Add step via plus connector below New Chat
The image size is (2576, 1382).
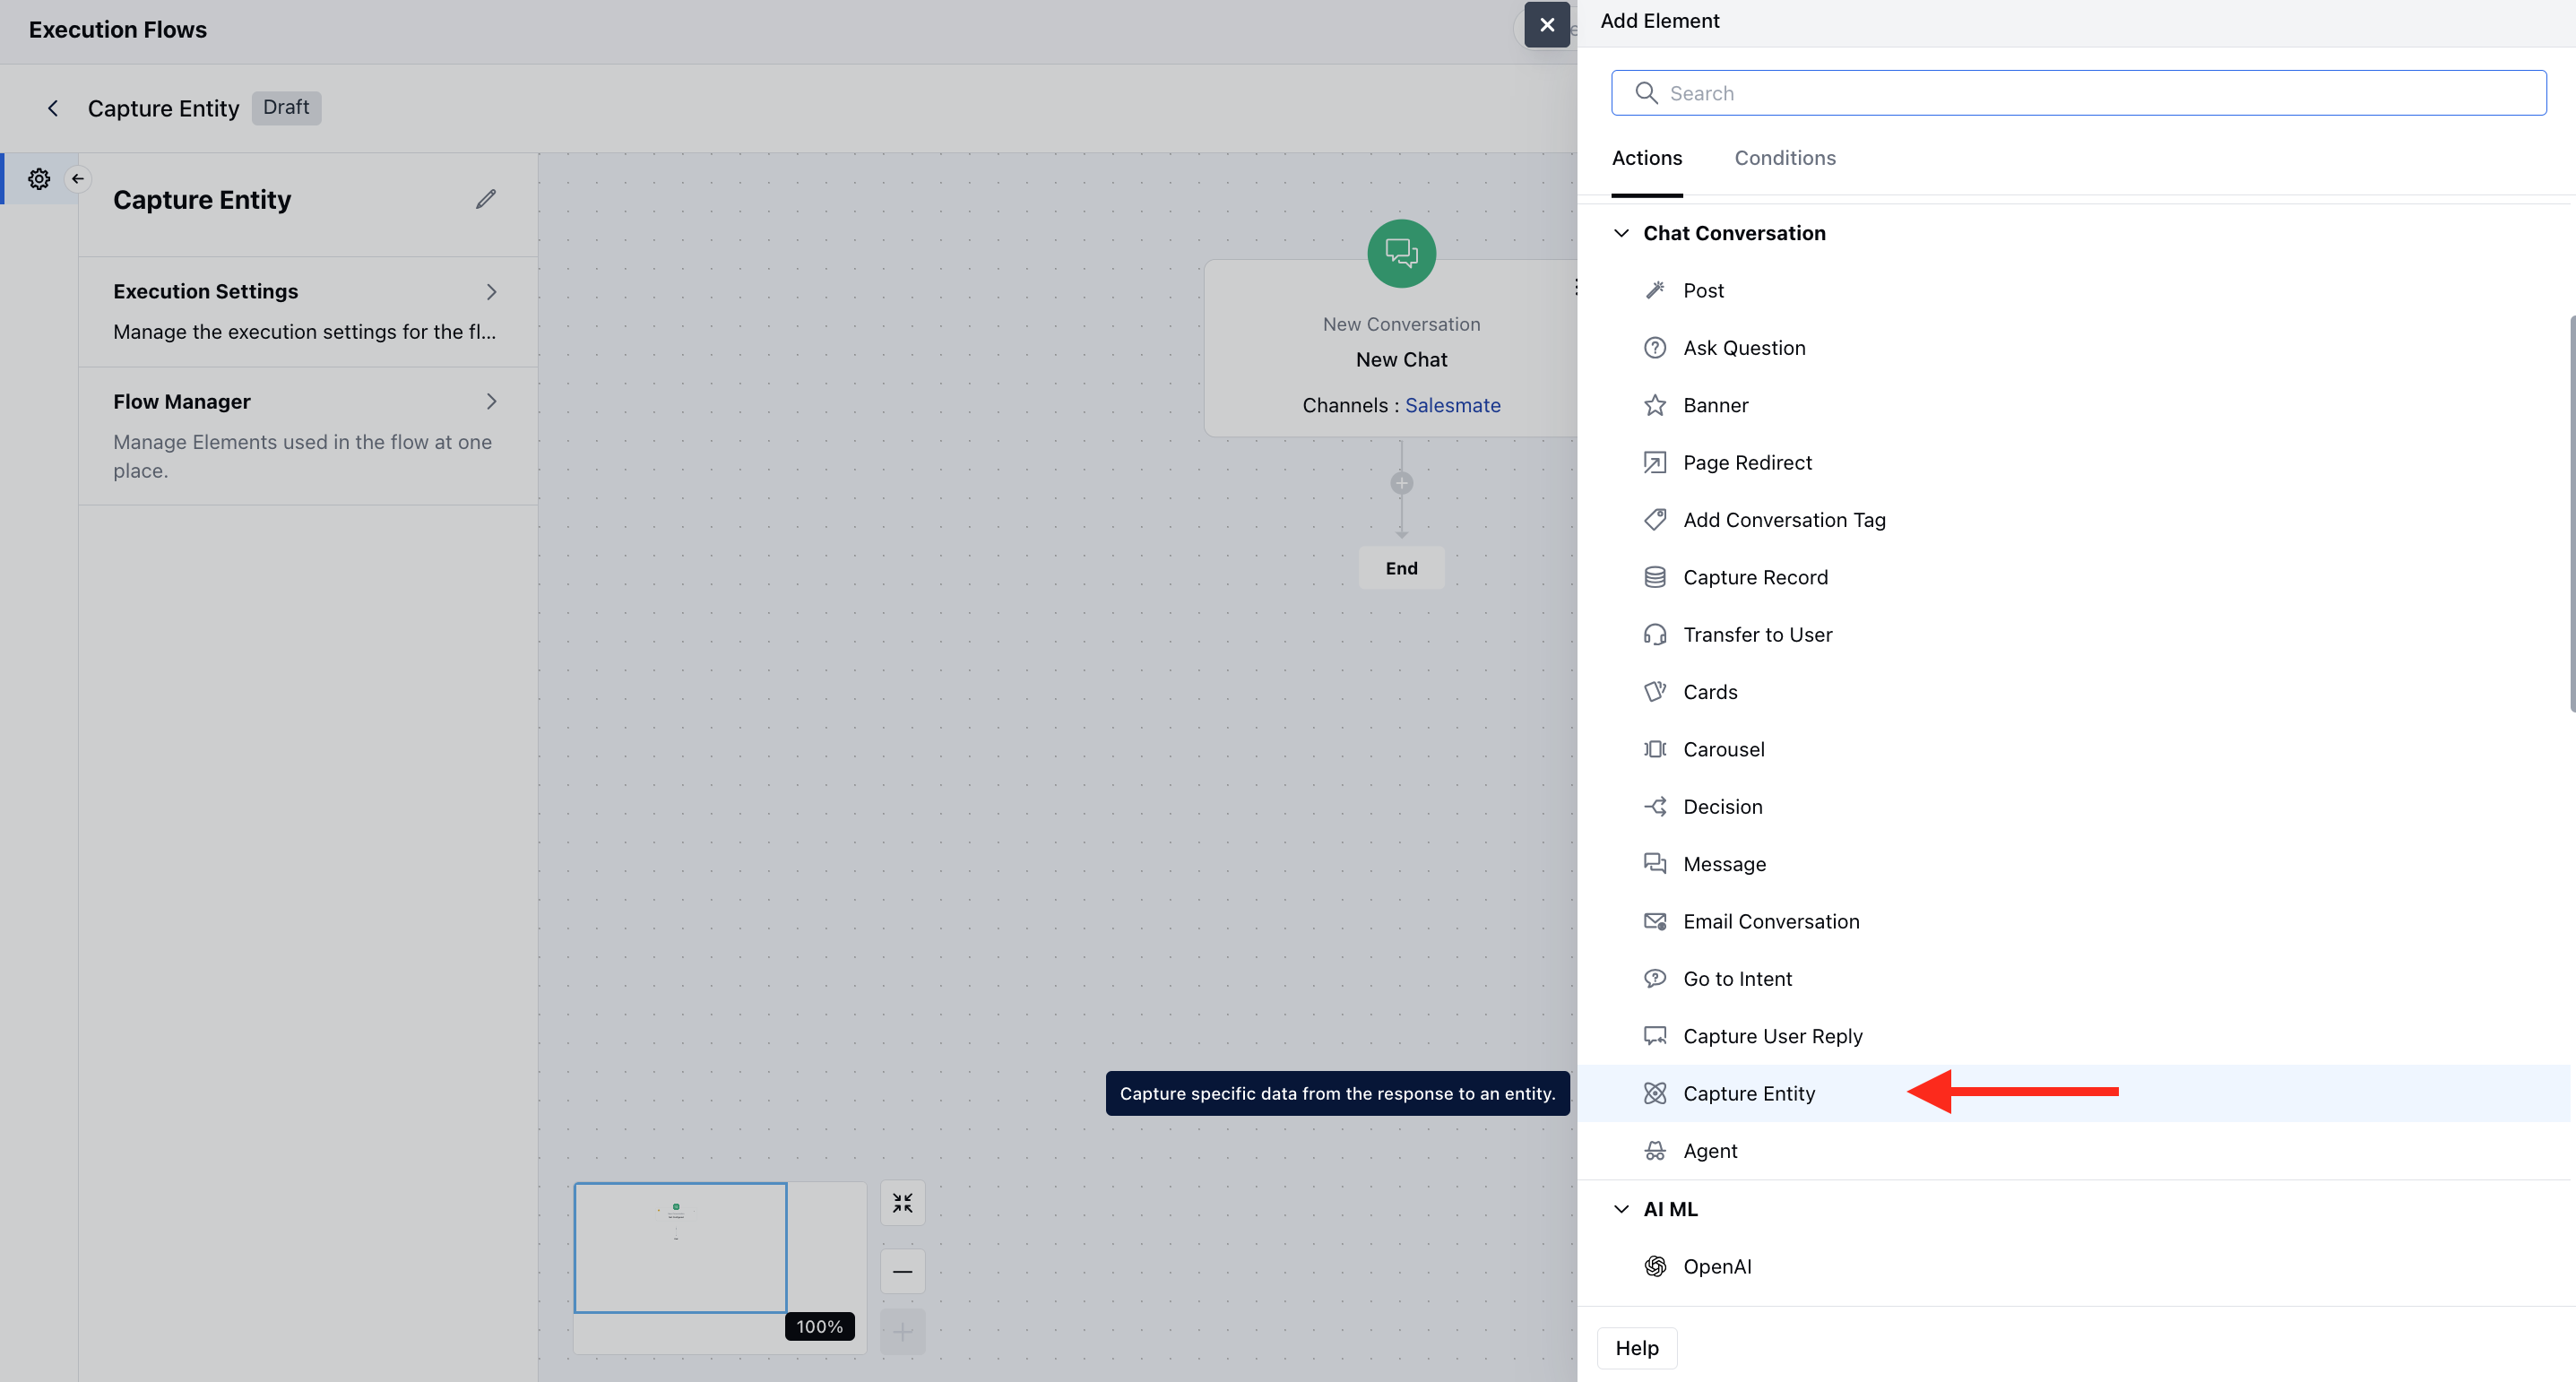1401,484
